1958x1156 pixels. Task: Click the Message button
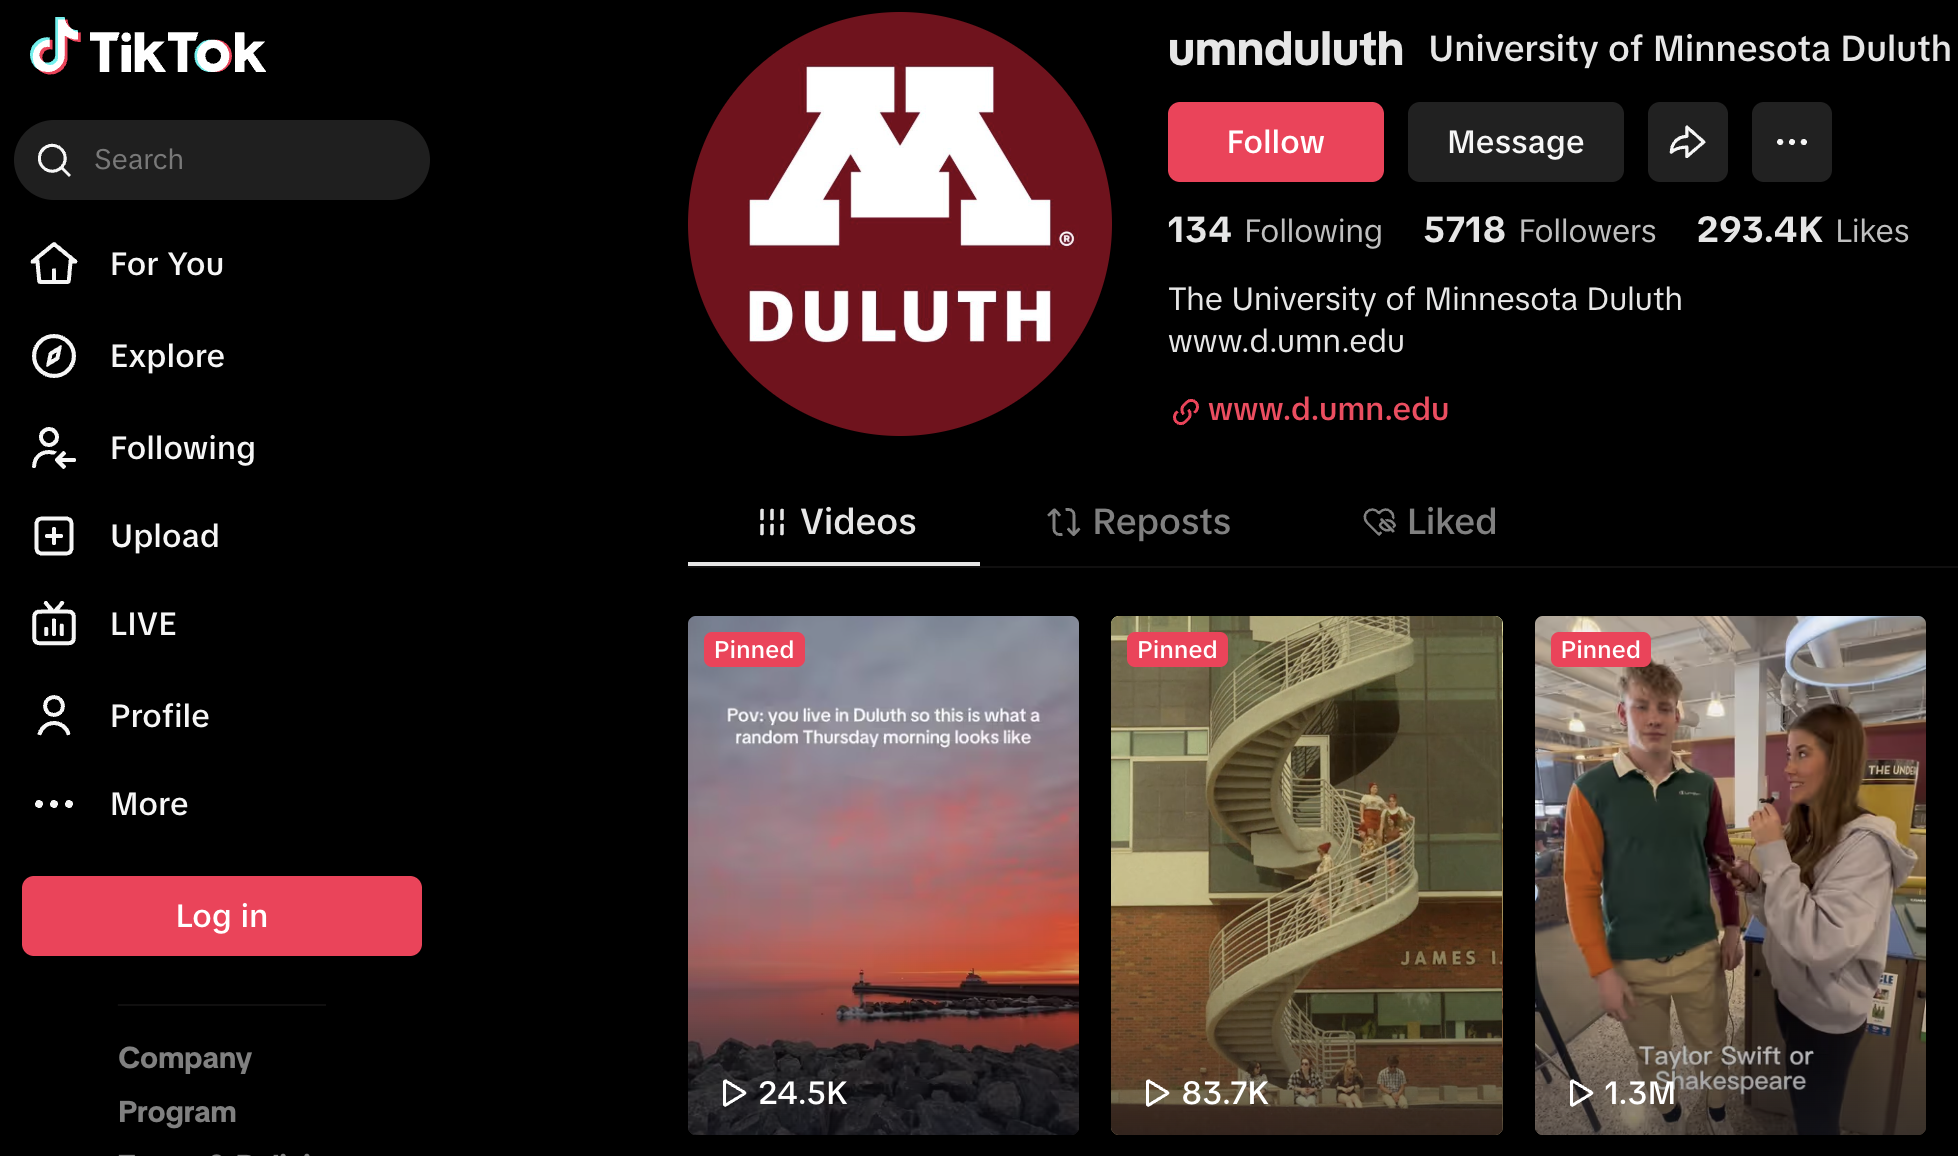[x=1516, y=142]
